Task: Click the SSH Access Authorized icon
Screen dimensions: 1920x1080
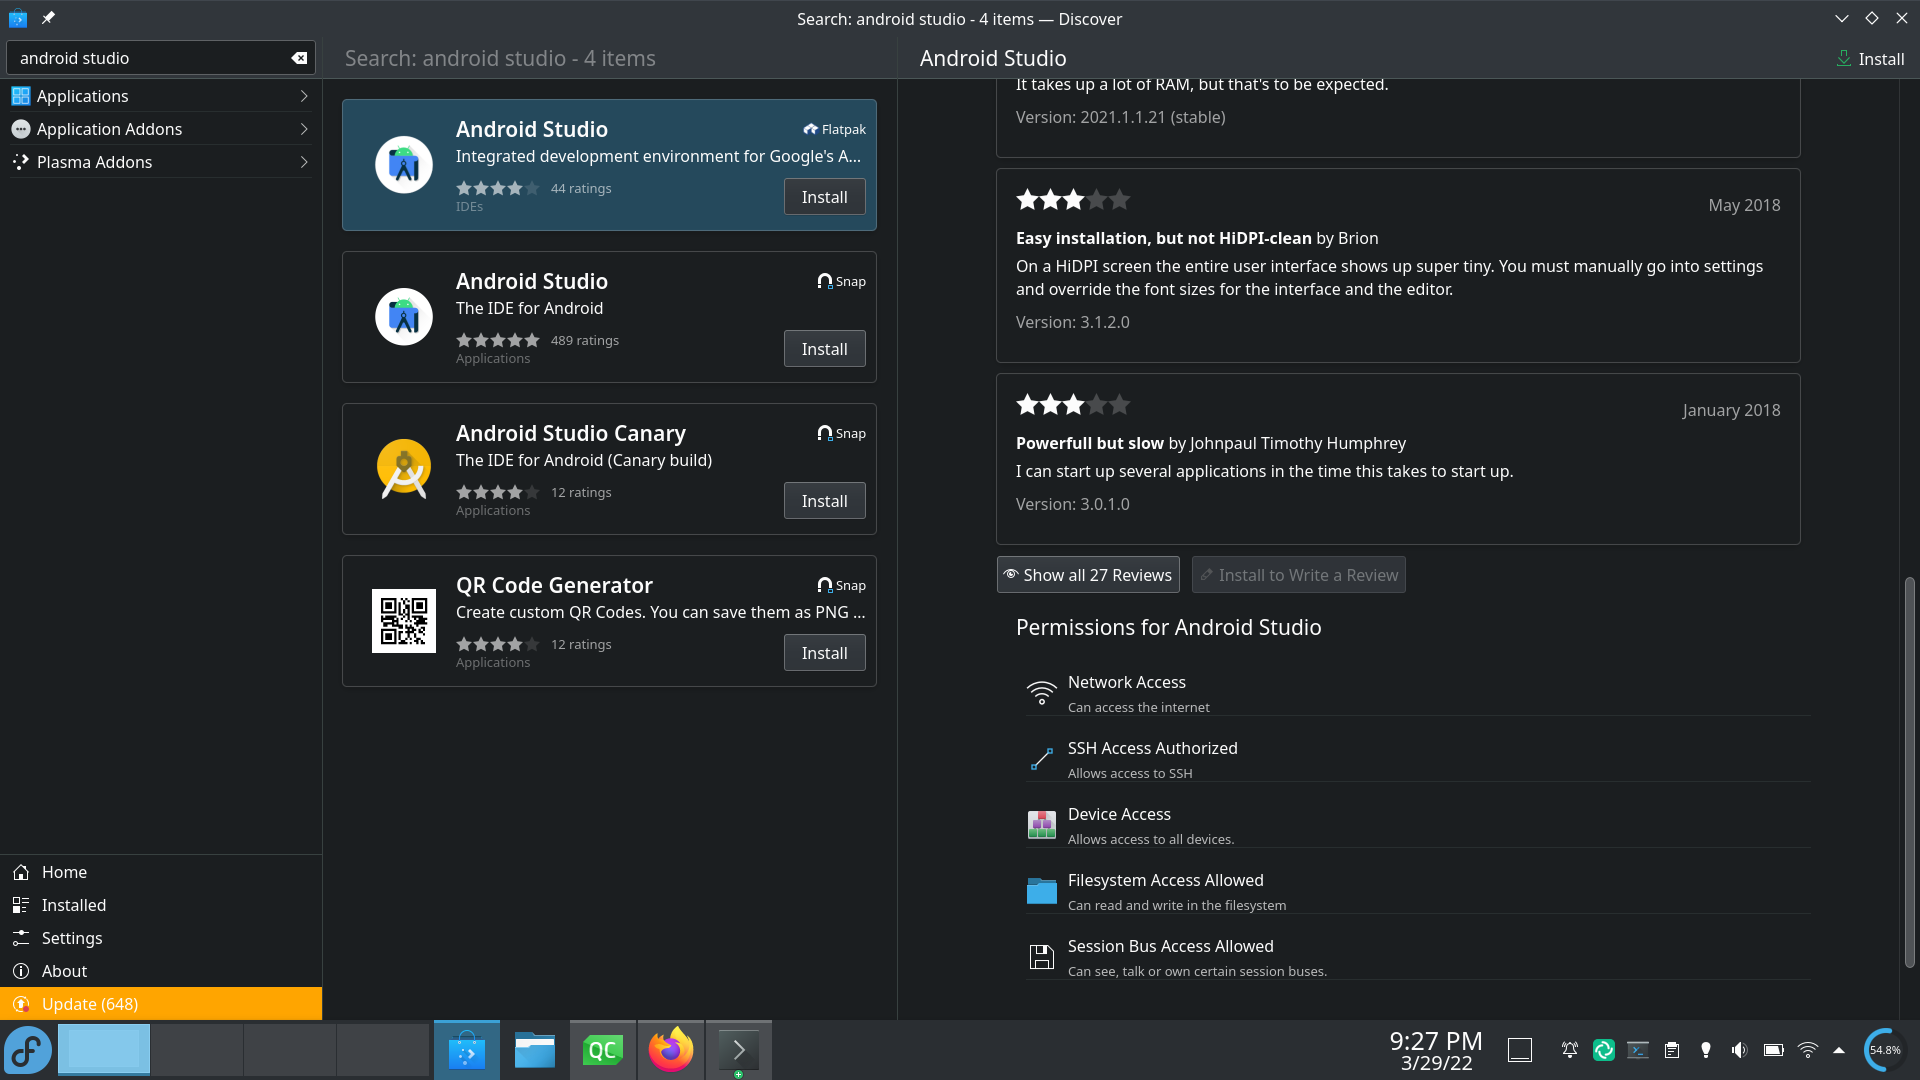Action: pos(1041,759)
